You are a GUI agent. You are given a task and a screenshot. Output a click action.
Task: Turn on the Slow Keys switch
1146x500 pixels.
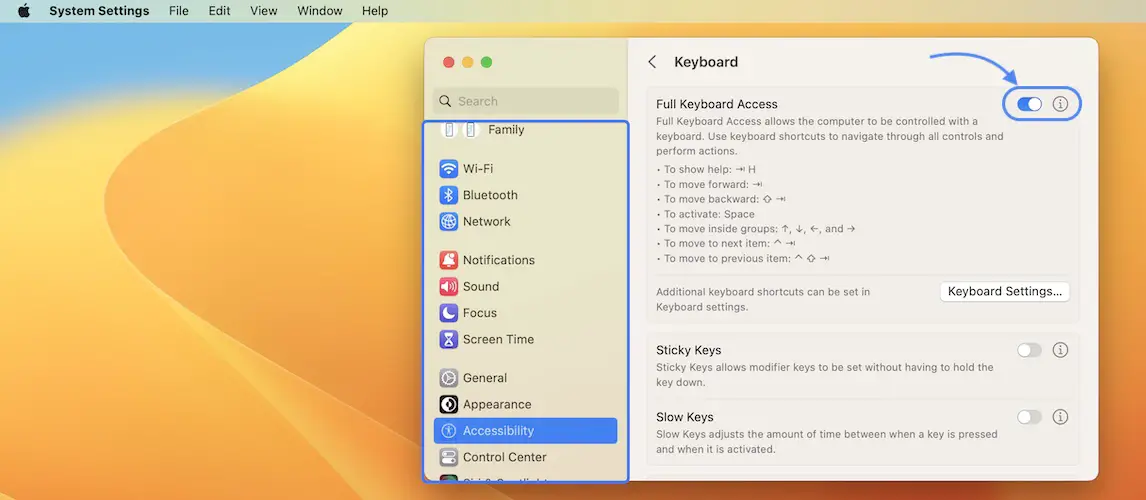(x=1029, y=417)
